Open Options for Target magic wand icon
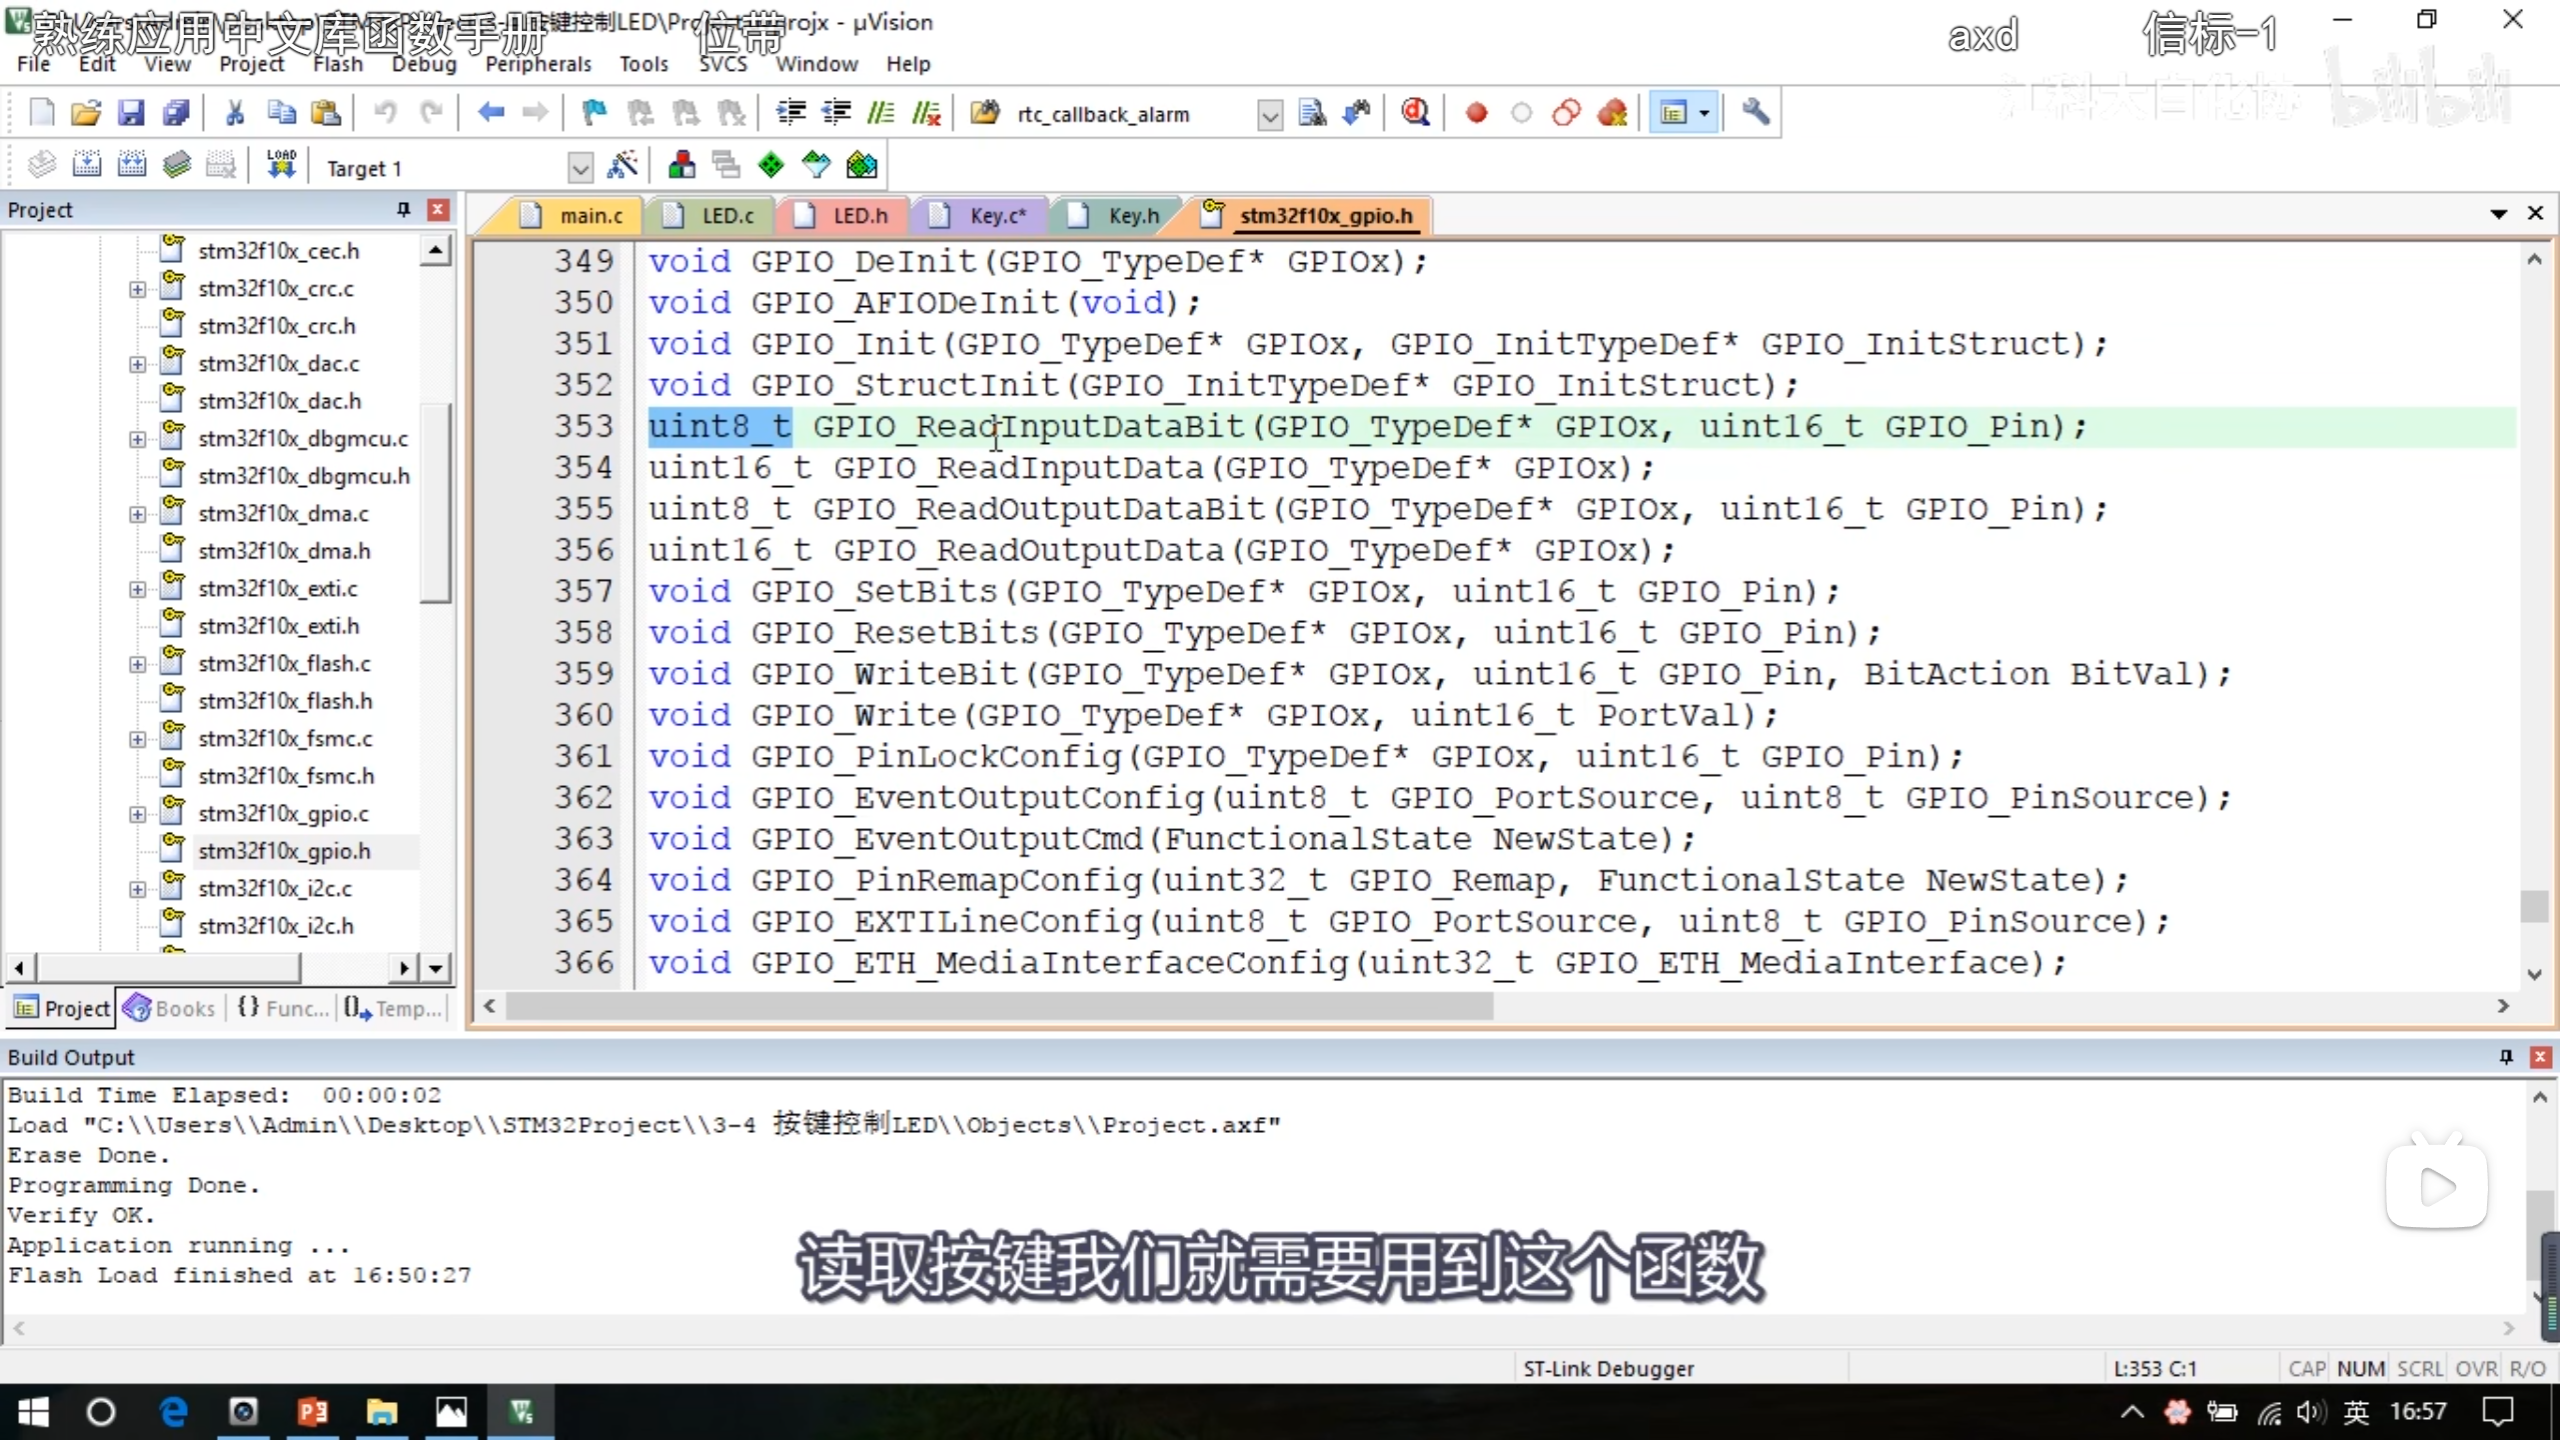 pyautogui.click(x=622, y=165)
